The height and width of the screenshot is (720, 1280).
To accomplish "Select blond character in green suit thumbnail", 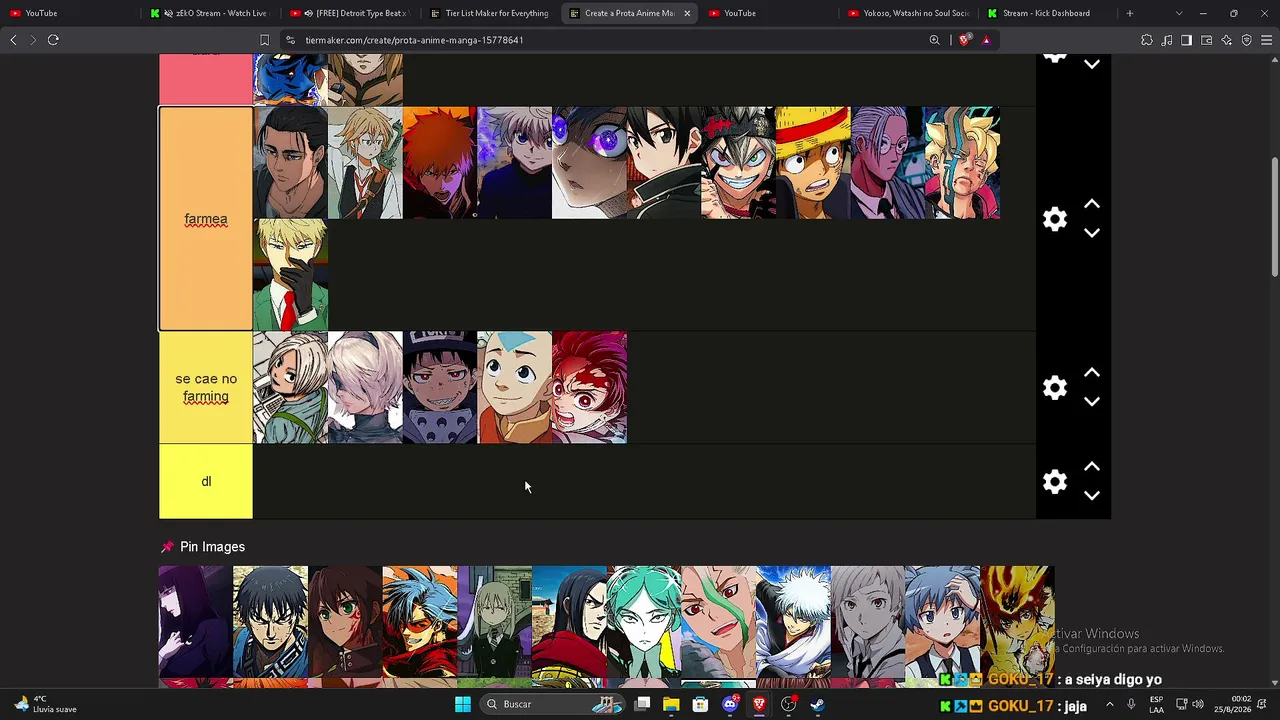I will (x=291, y=275).
